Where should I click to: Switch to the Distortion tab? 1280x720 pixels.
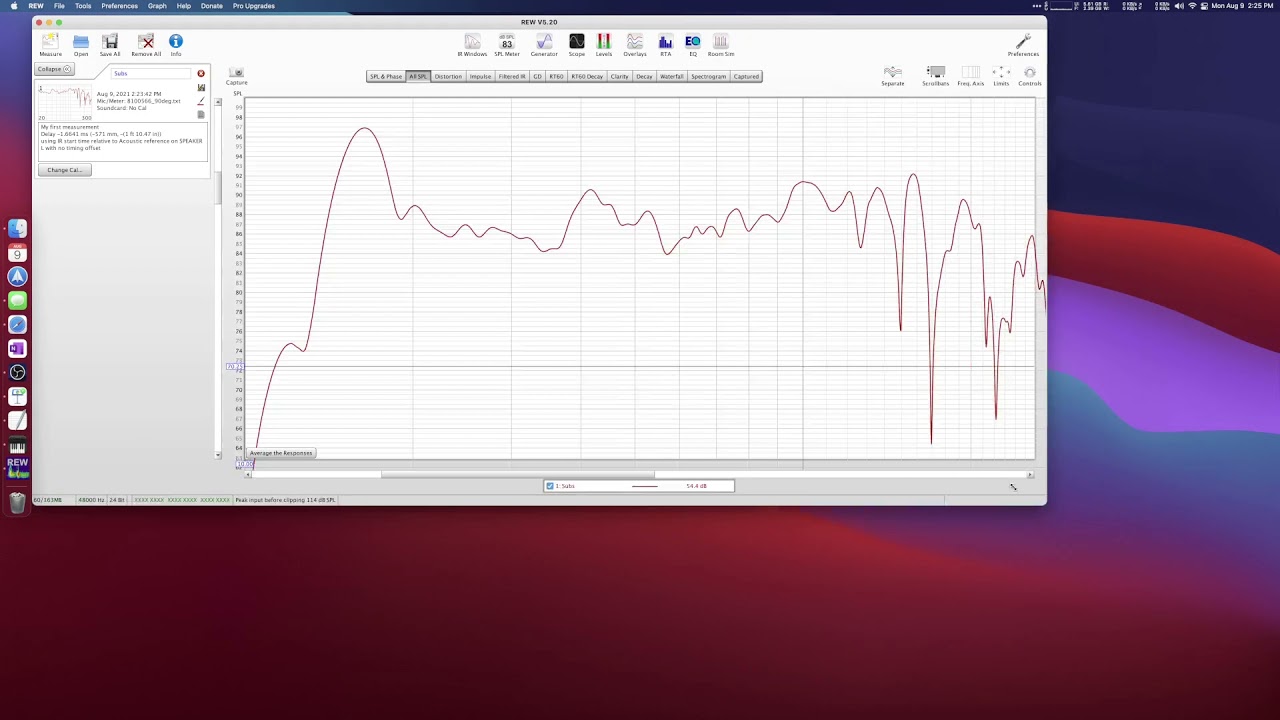(x=448, y=76)
